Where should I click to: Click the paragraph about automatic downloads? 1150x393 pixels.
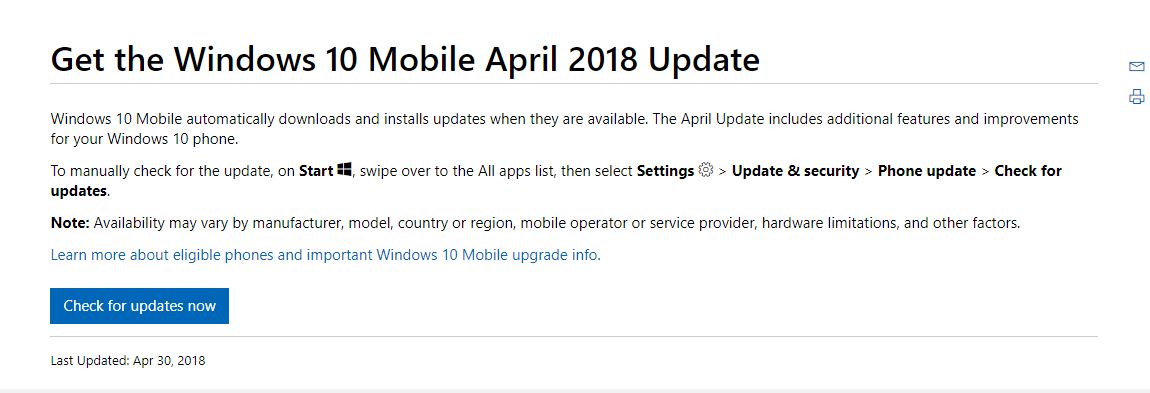564,128
